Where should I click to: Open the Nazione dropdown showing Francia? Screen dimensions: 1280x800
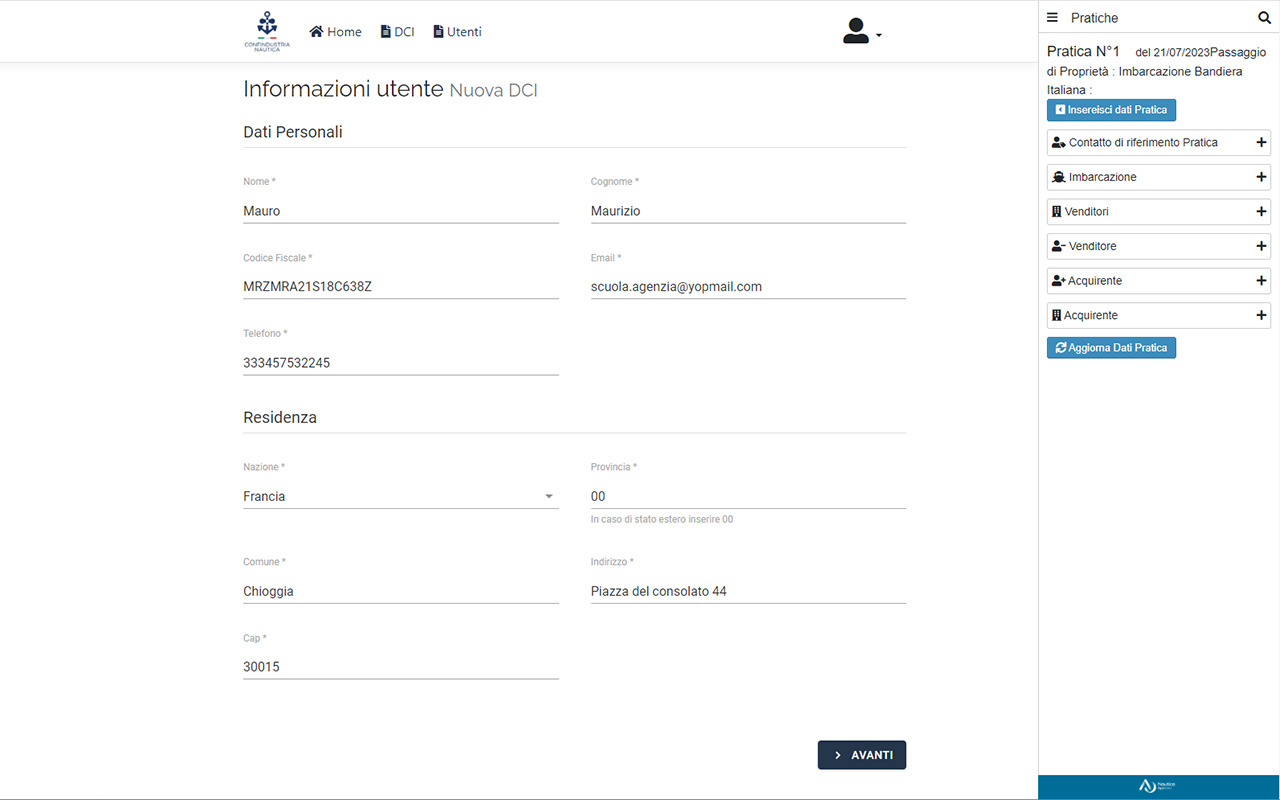coord(401,496)
